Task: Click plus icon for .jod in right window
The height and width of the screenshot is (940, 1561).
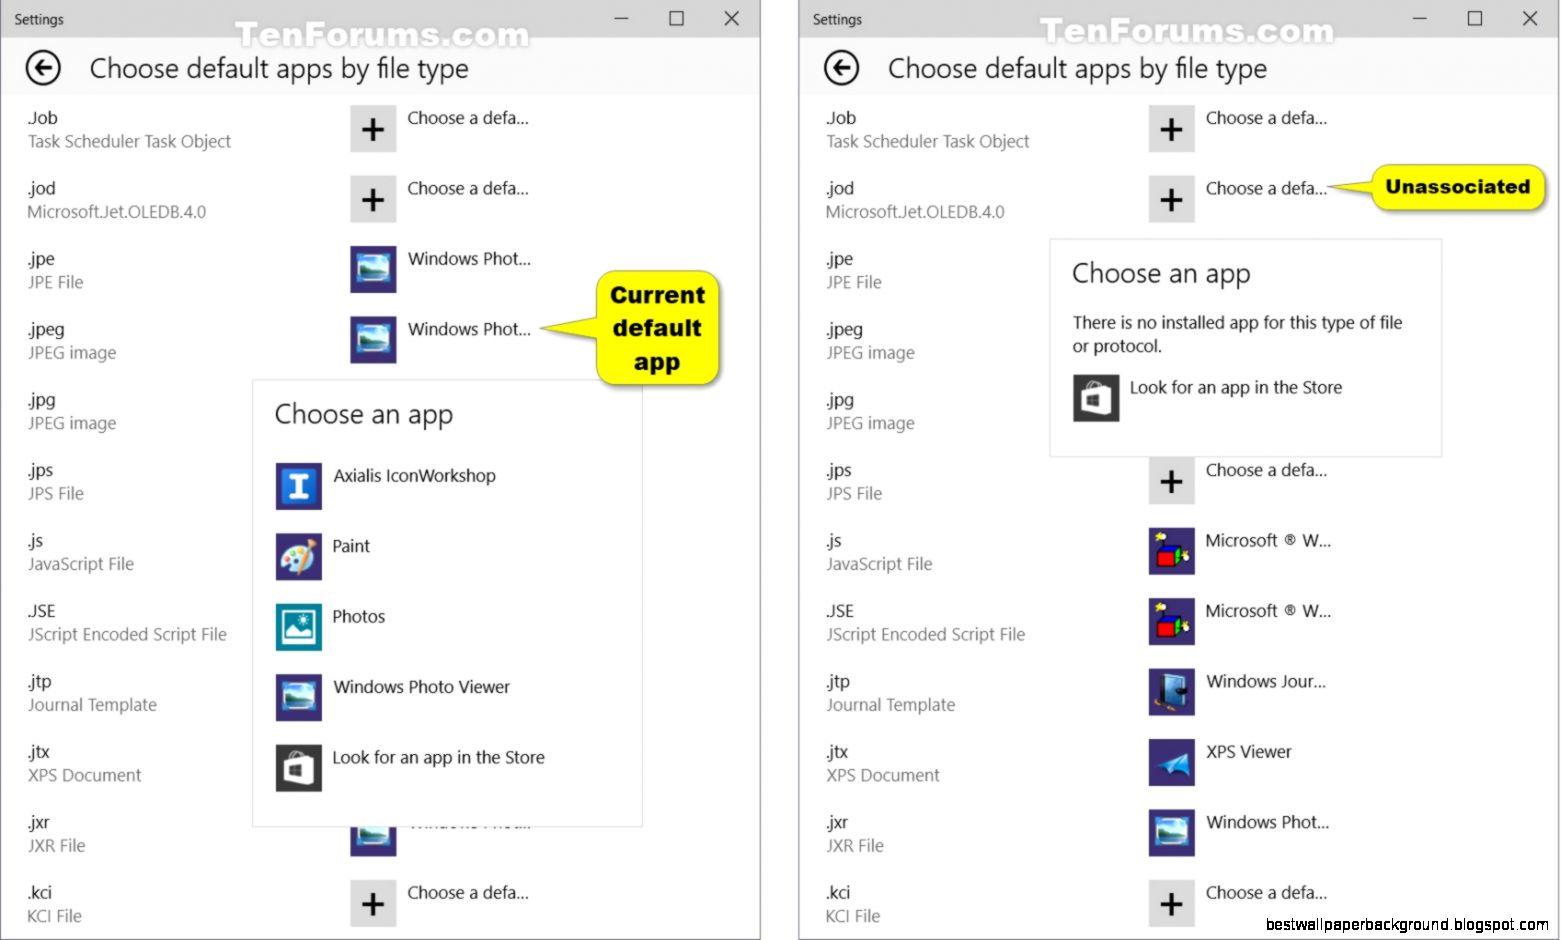Action: [x=1172, y=200]
